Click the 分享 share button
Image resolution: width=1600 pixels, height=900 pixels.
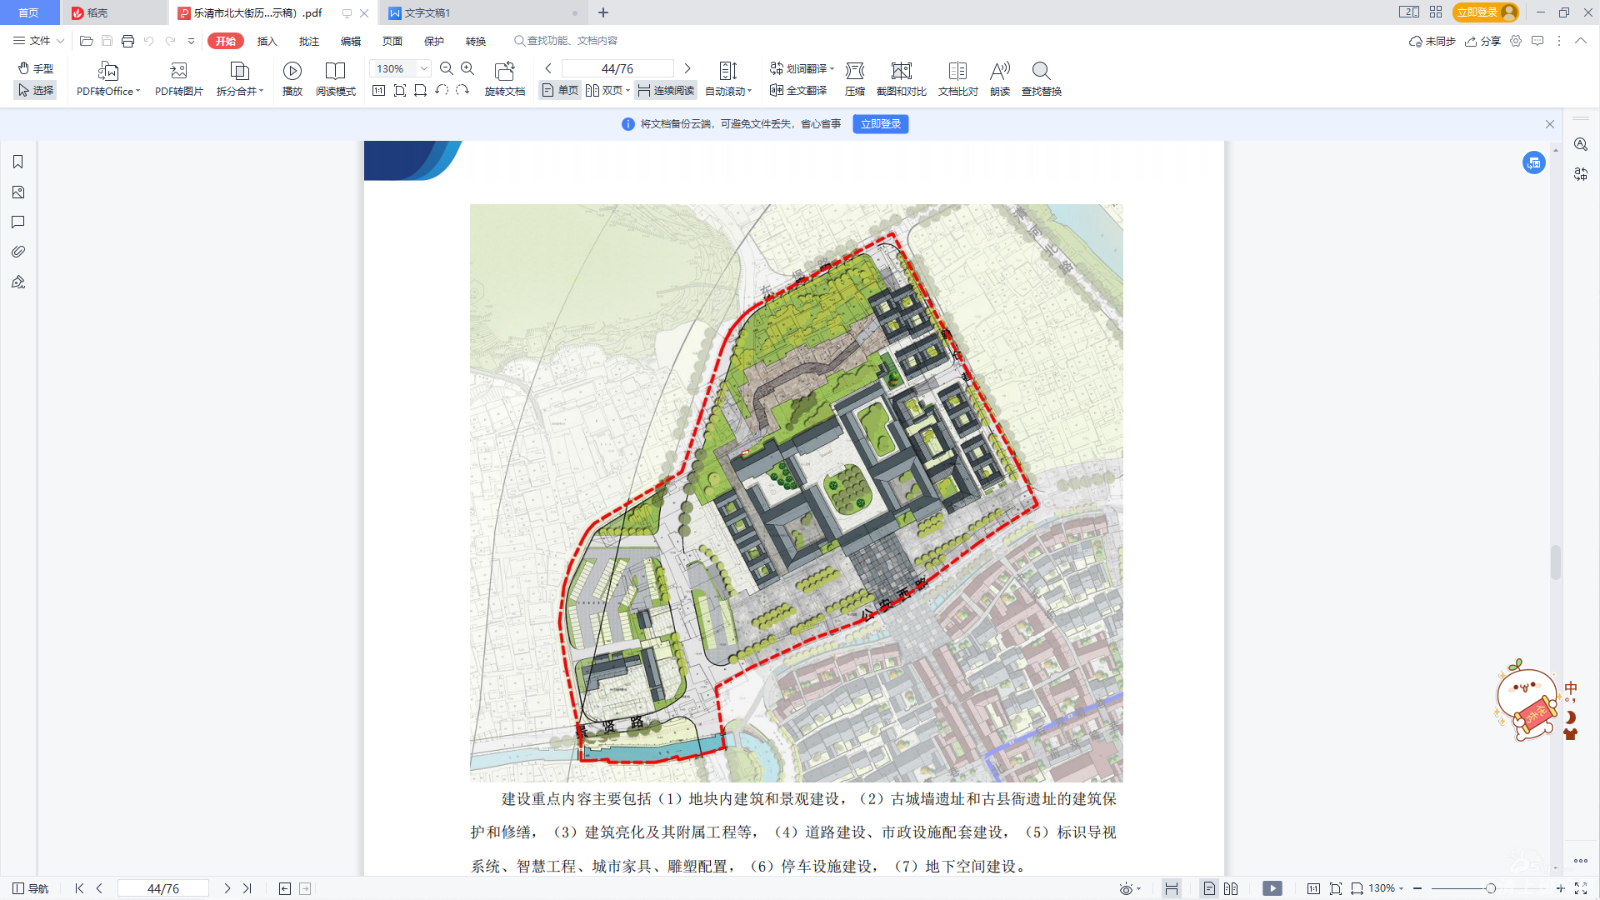coord(1483,41)
